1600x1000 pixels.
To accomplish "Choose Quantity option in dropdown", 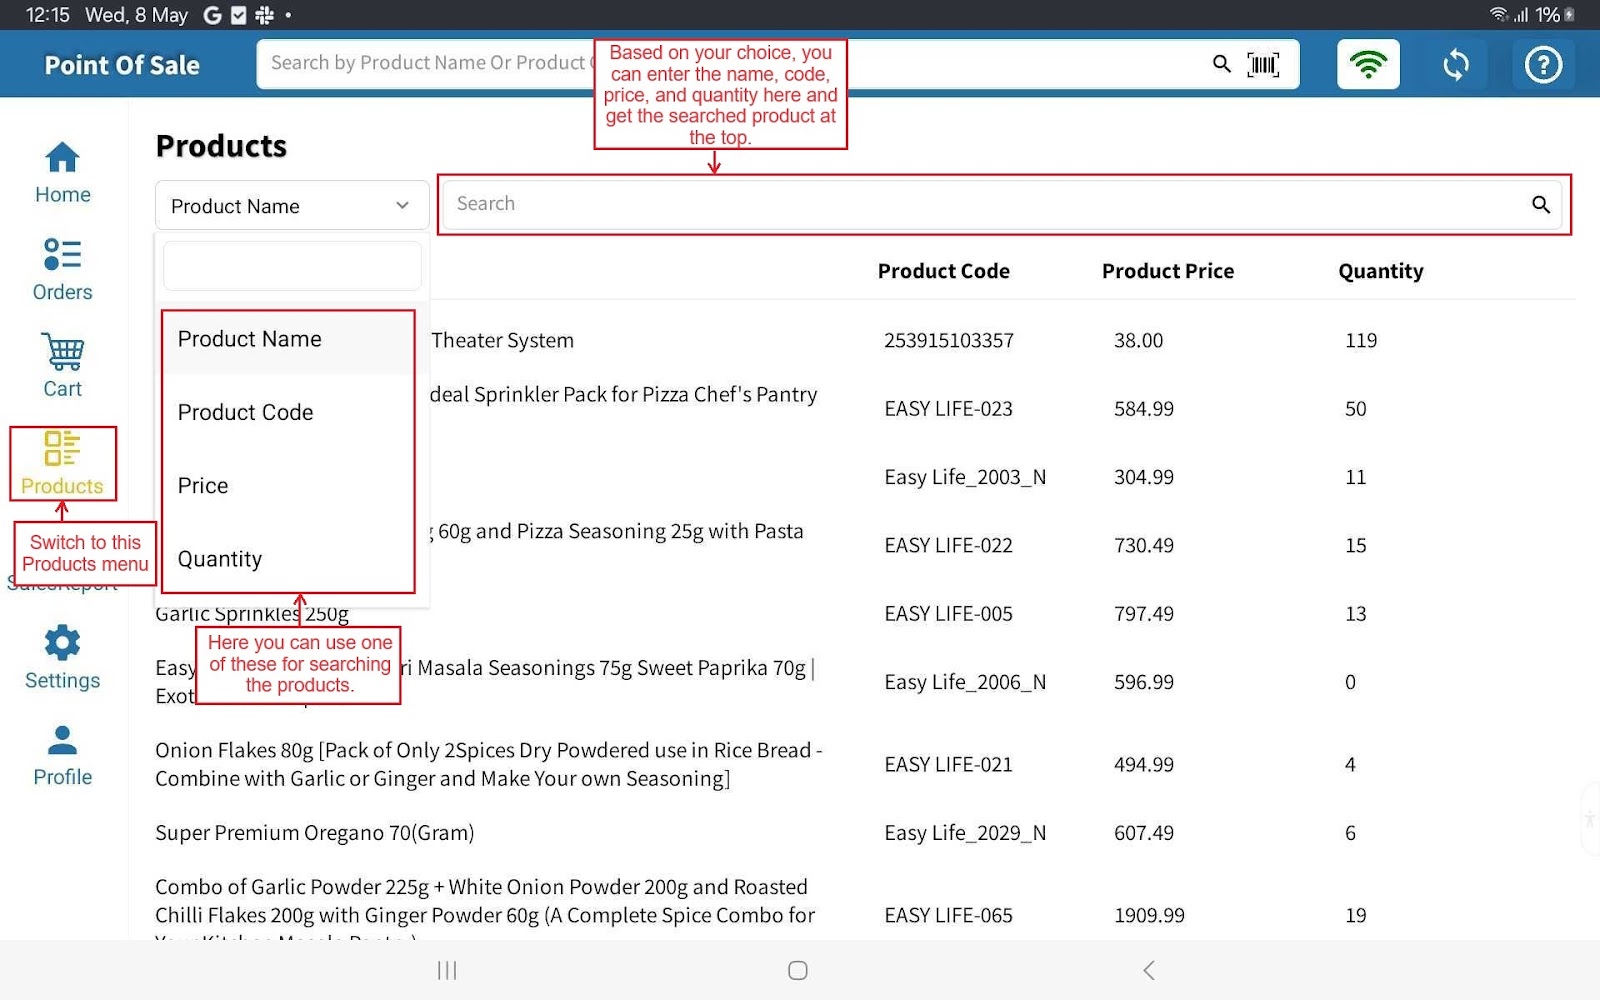I will pos(220,559).
